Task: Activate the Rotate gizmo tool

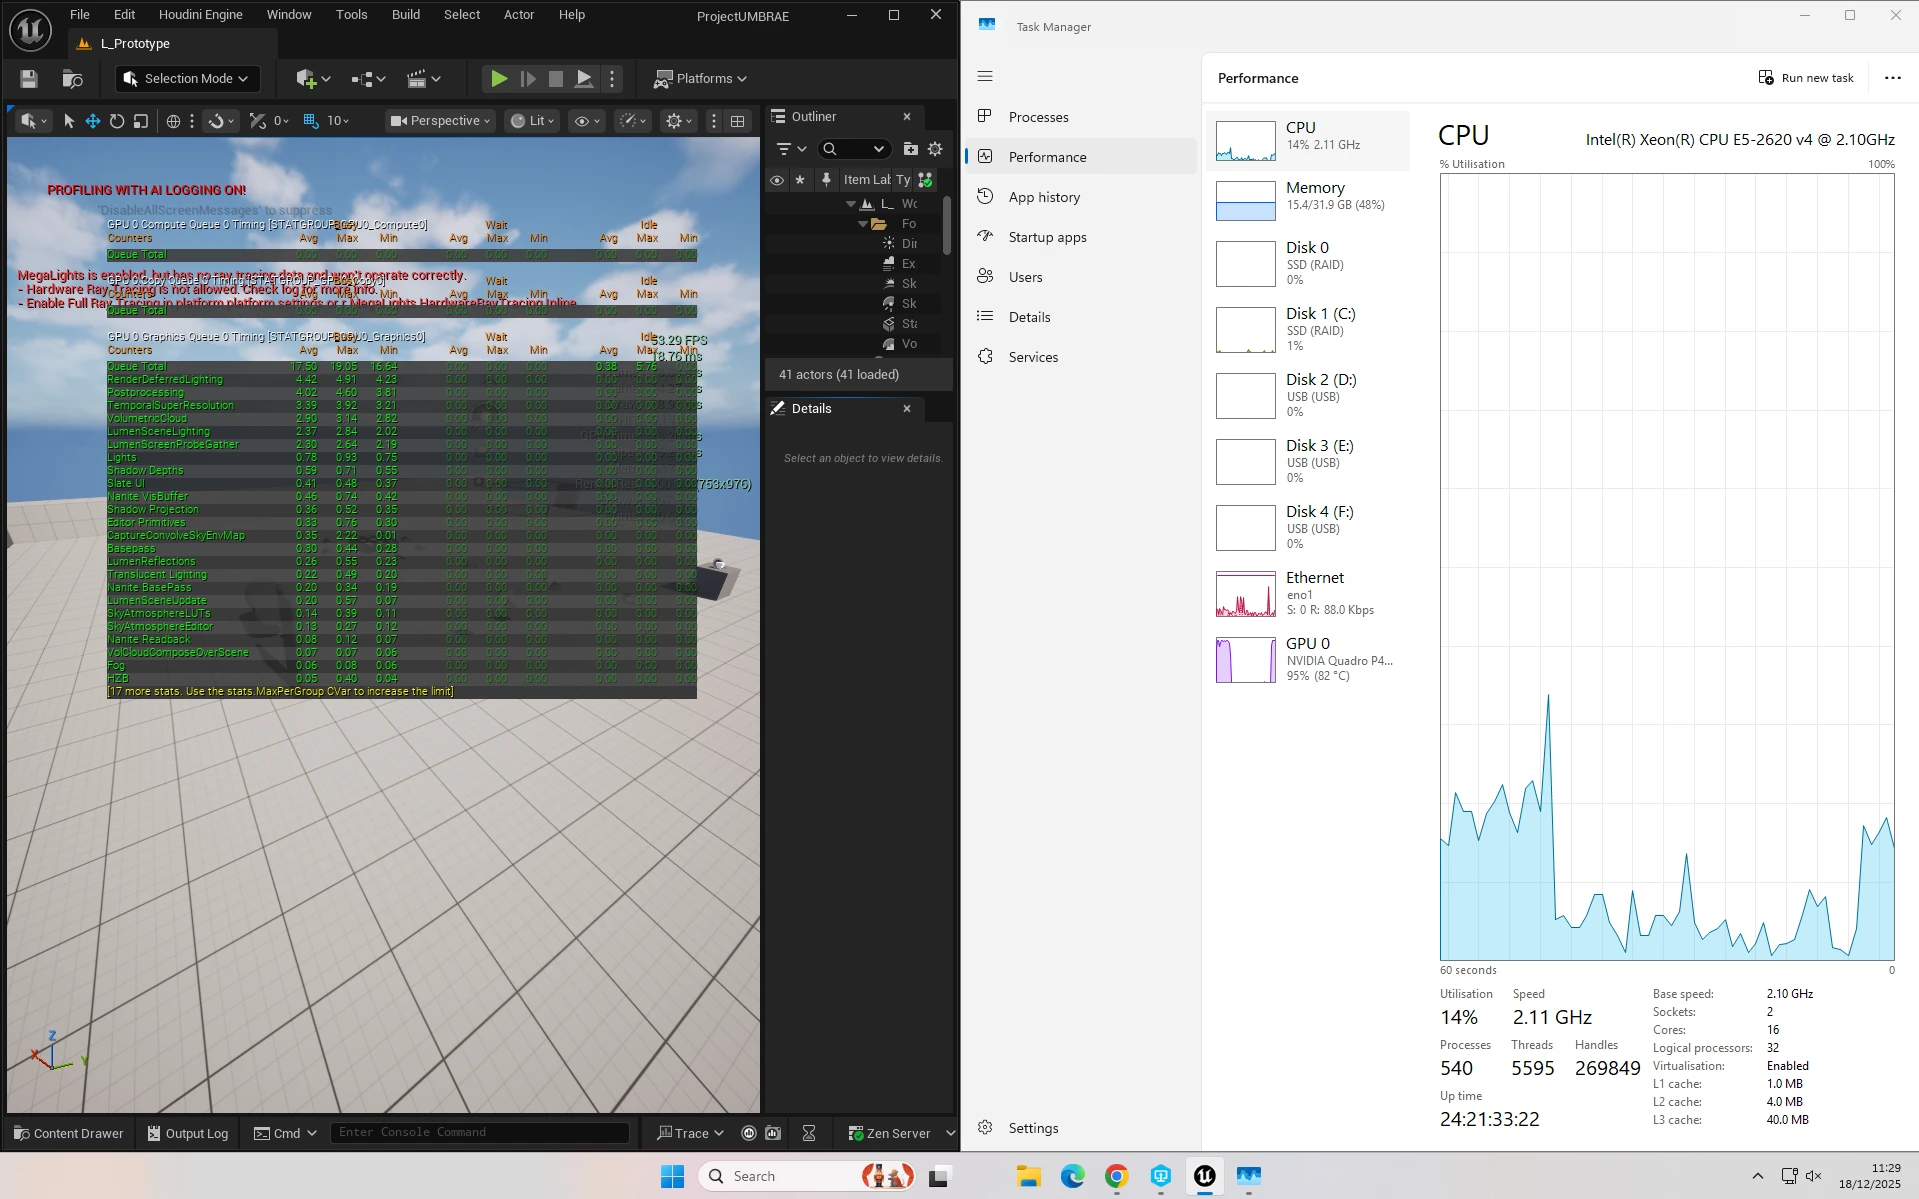Action: [x=117, y=121]
